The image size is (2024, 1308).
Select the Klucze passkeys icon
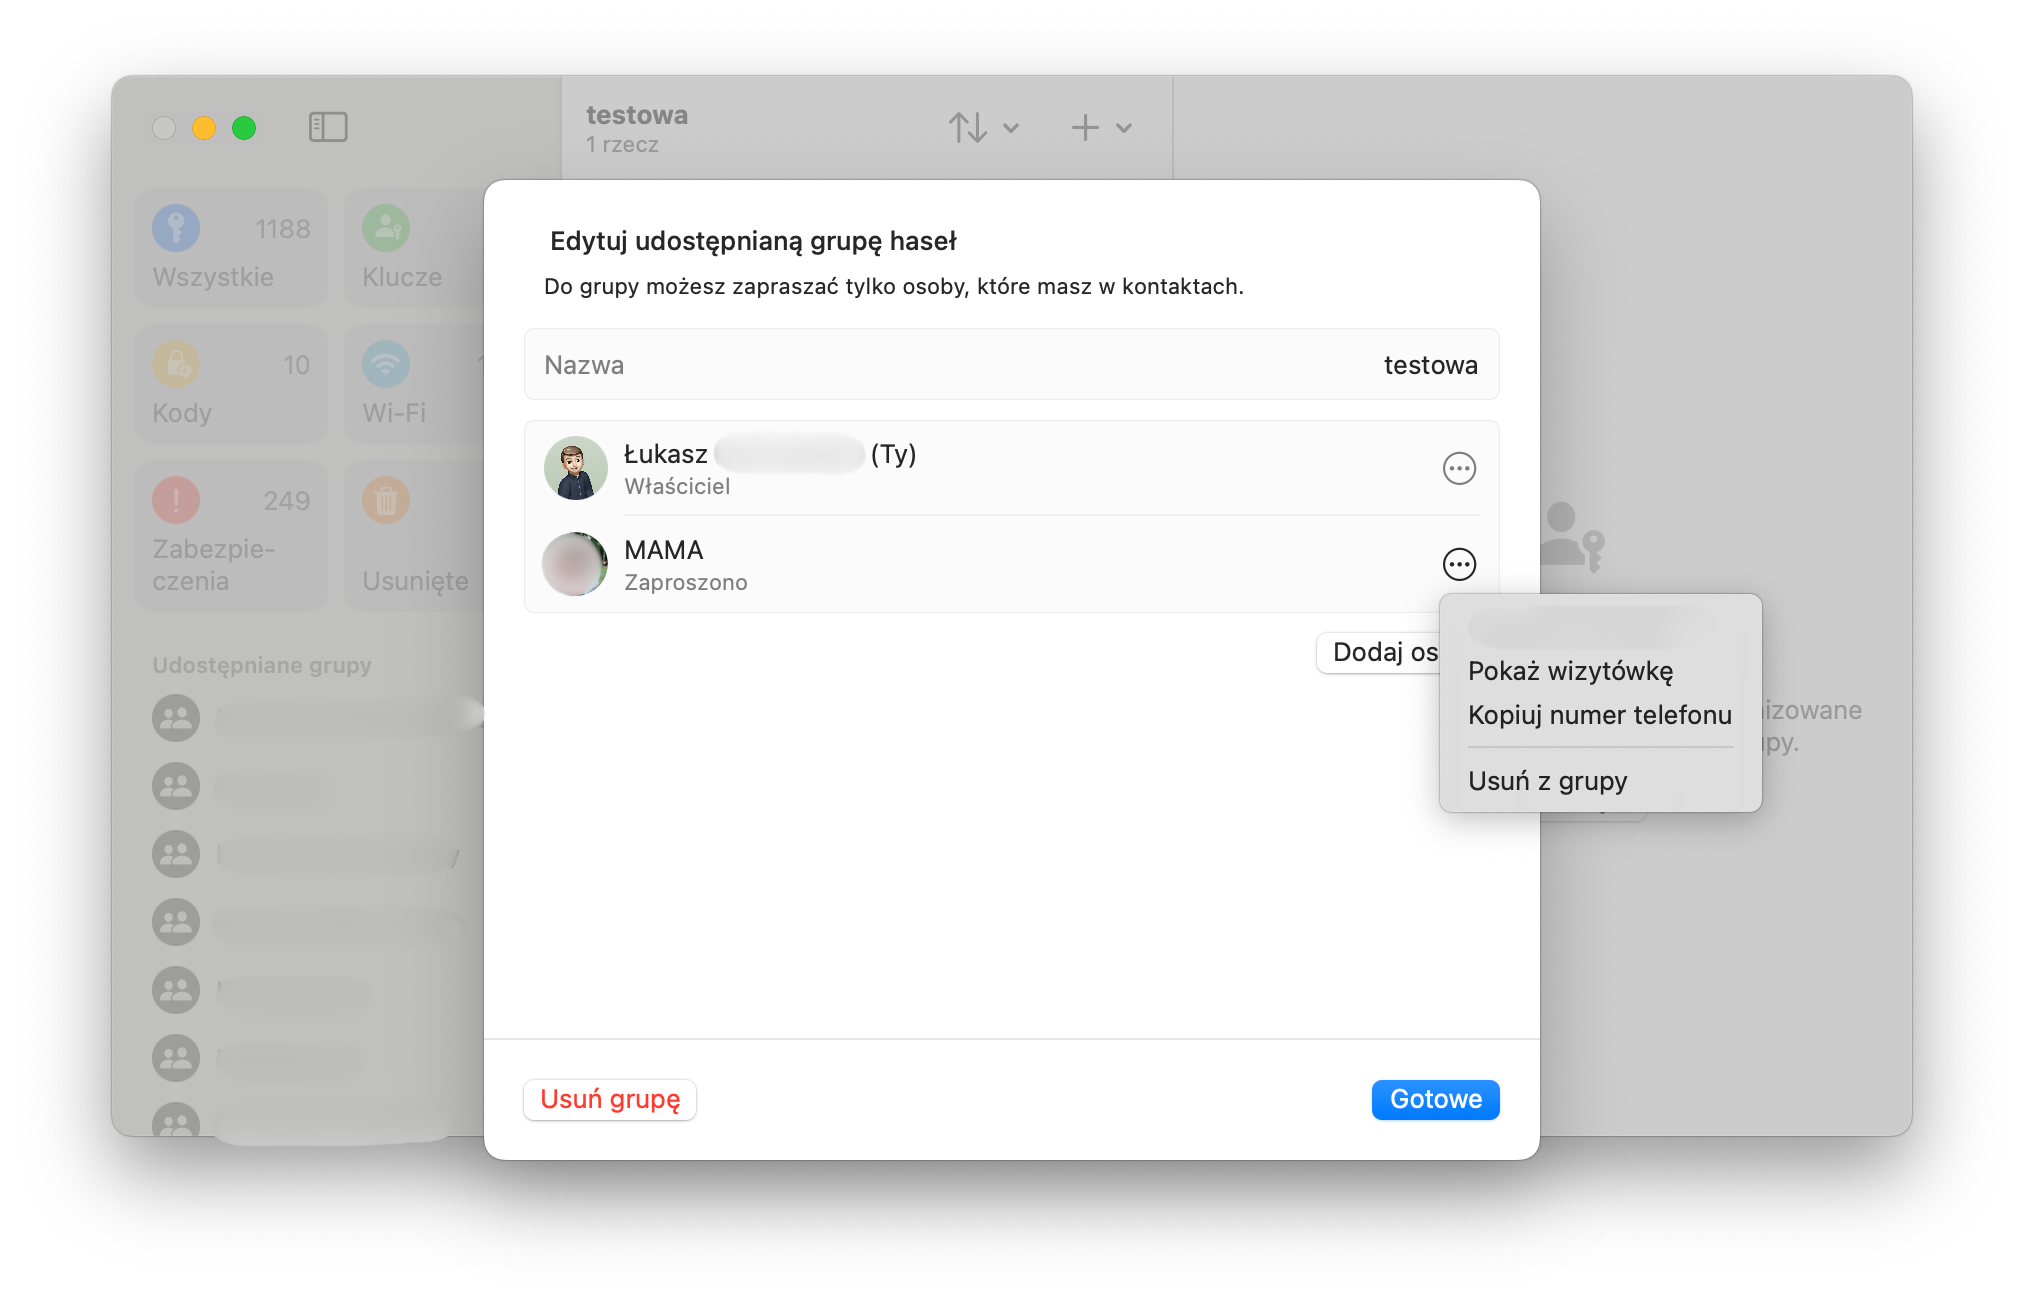coord(386,228)
